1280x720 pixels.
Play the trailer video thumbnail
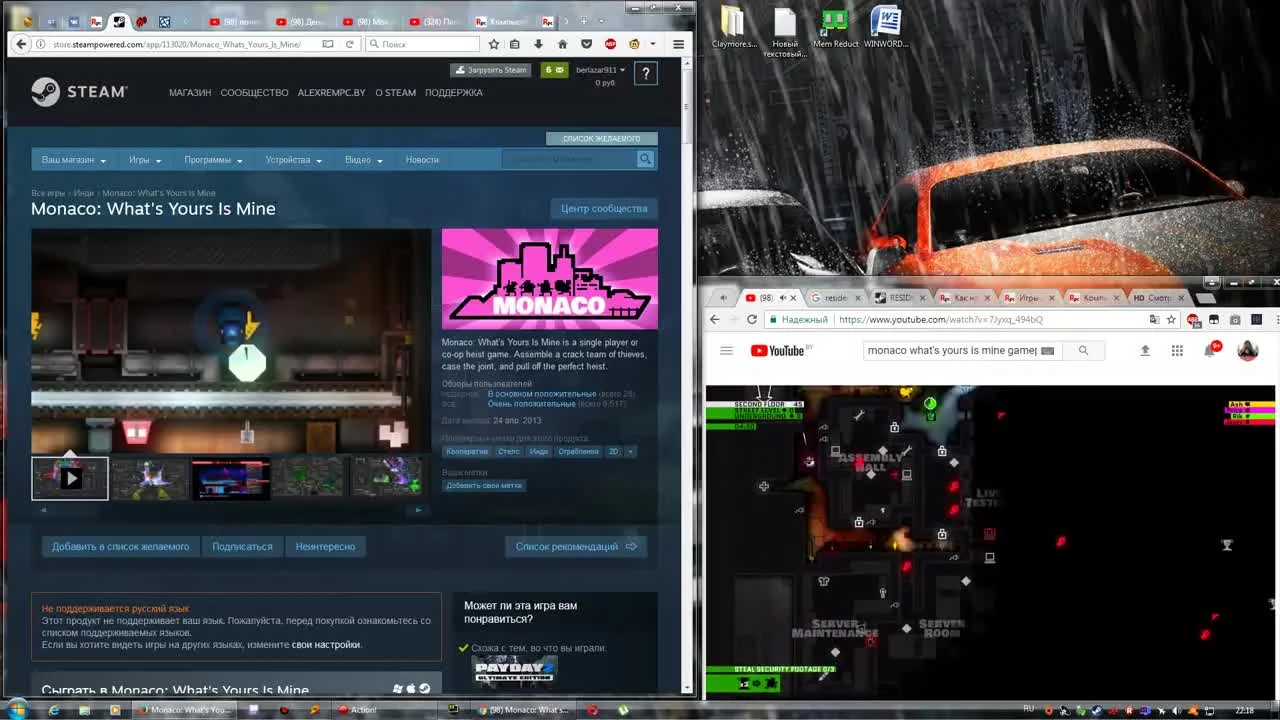point(70,479)
